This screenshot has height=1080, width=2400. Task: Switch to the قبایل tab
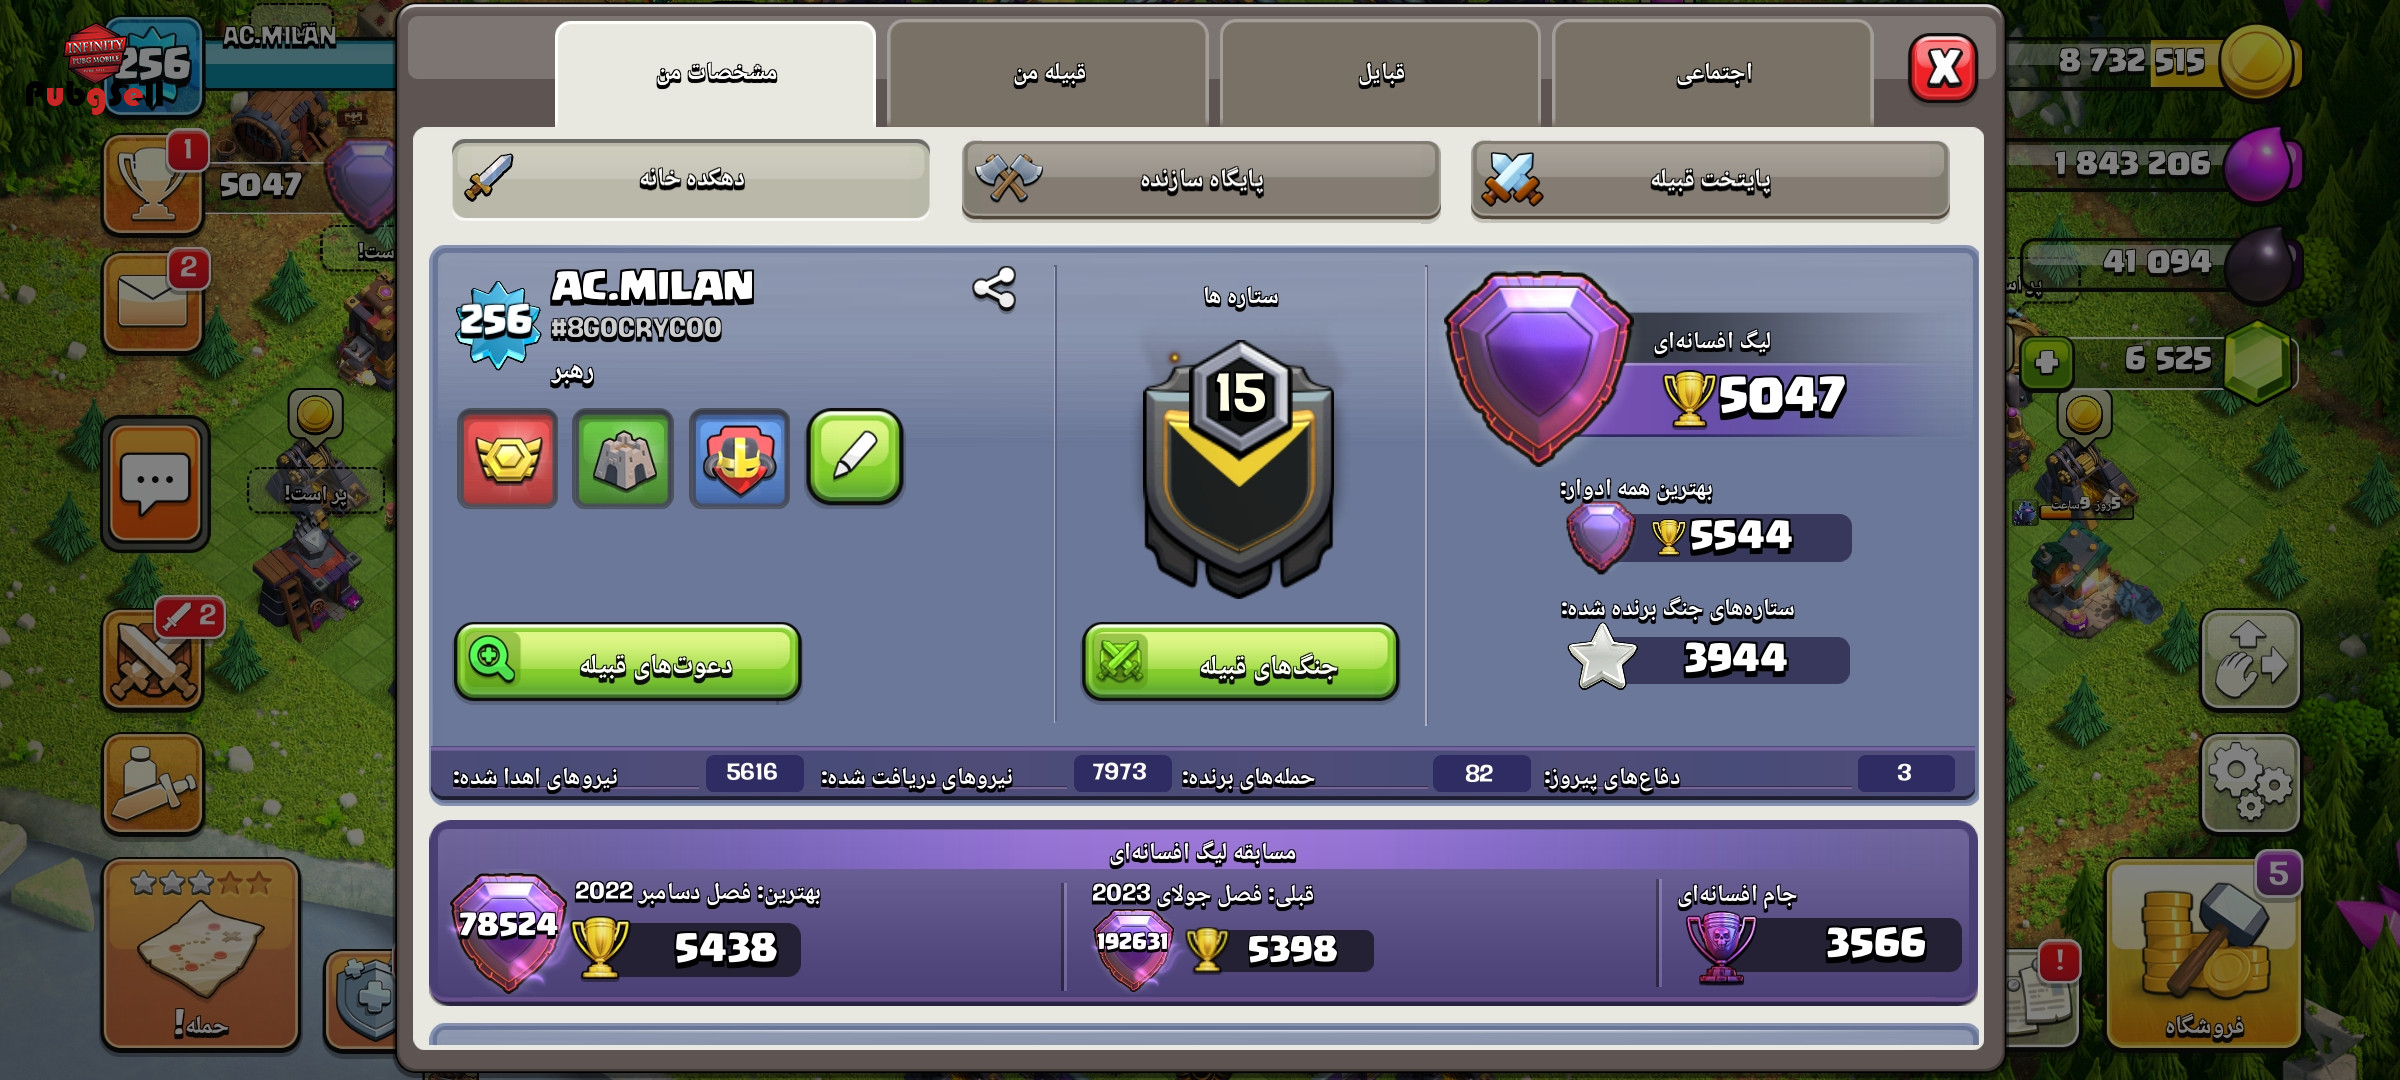point(1380,74)
